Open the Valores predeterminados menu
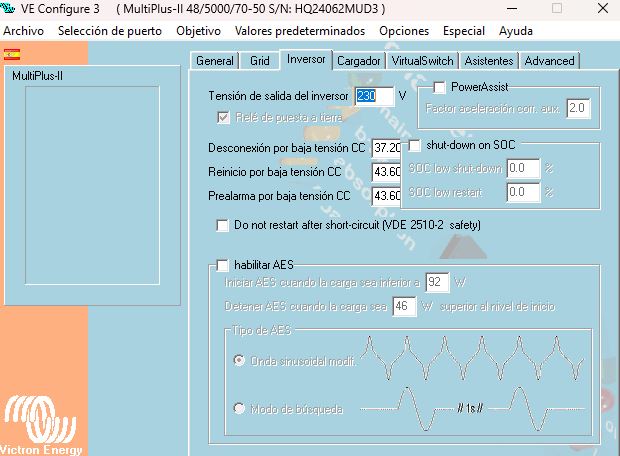The width and height of the screenshot is (620, 456). coord(300,31)
